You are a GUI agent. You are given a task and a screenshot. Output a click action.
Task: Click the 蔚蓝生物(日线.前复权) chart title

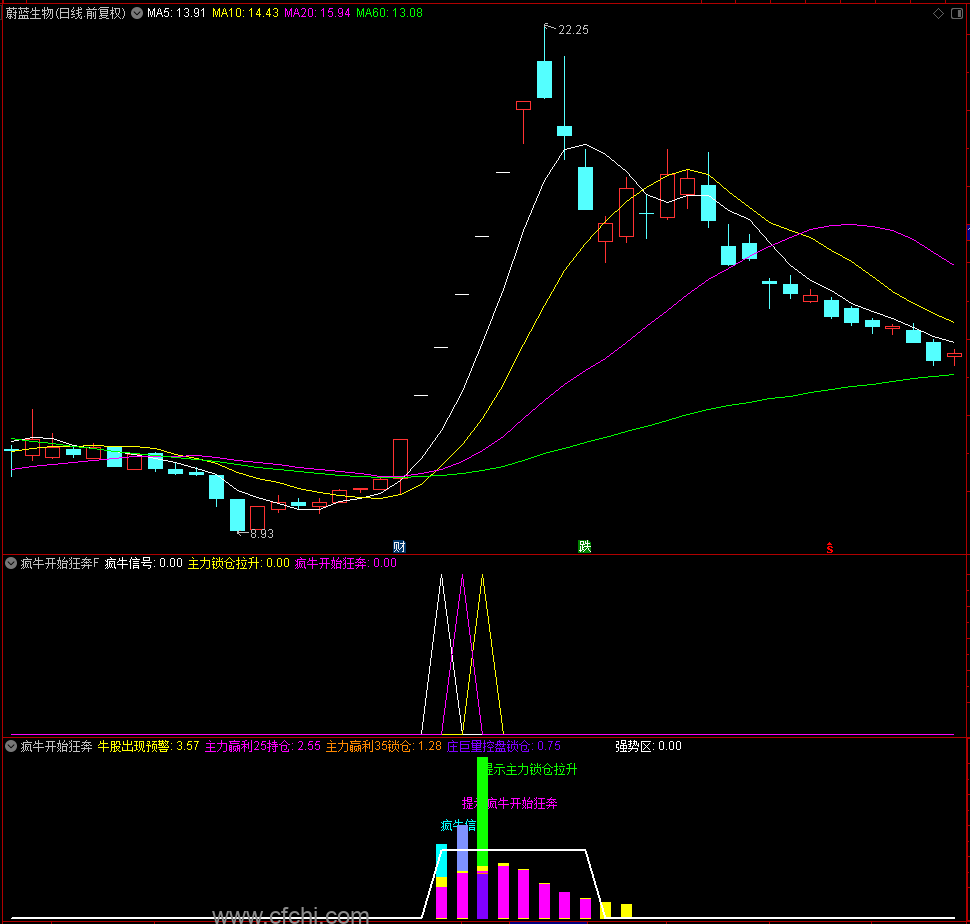coord(66,13)
